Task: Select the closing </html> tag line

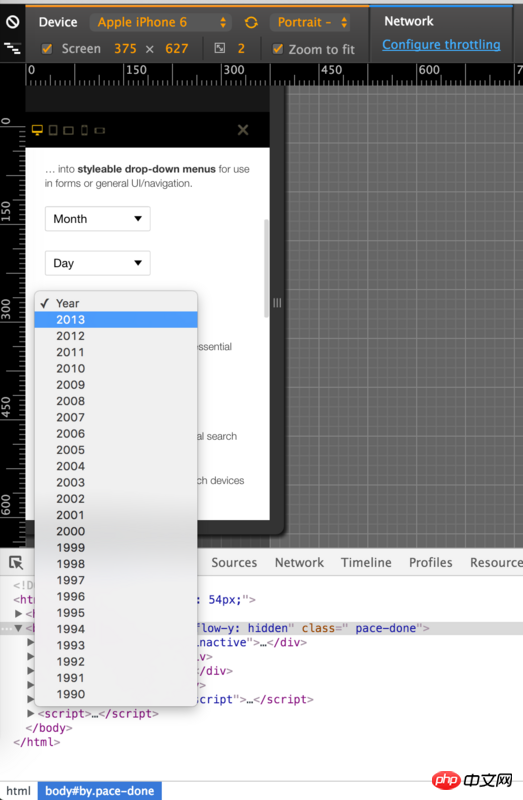Action: click(37, 742)
